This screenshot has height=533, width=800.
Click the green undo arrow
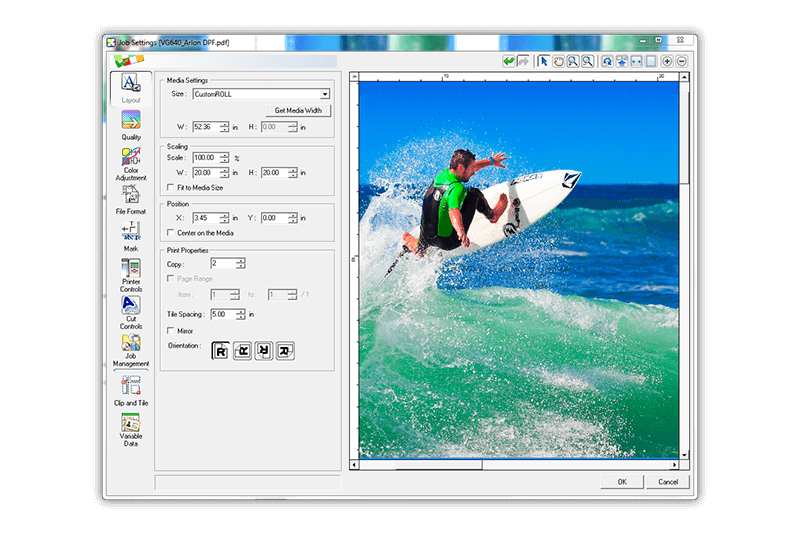click(x=508, y=61)
